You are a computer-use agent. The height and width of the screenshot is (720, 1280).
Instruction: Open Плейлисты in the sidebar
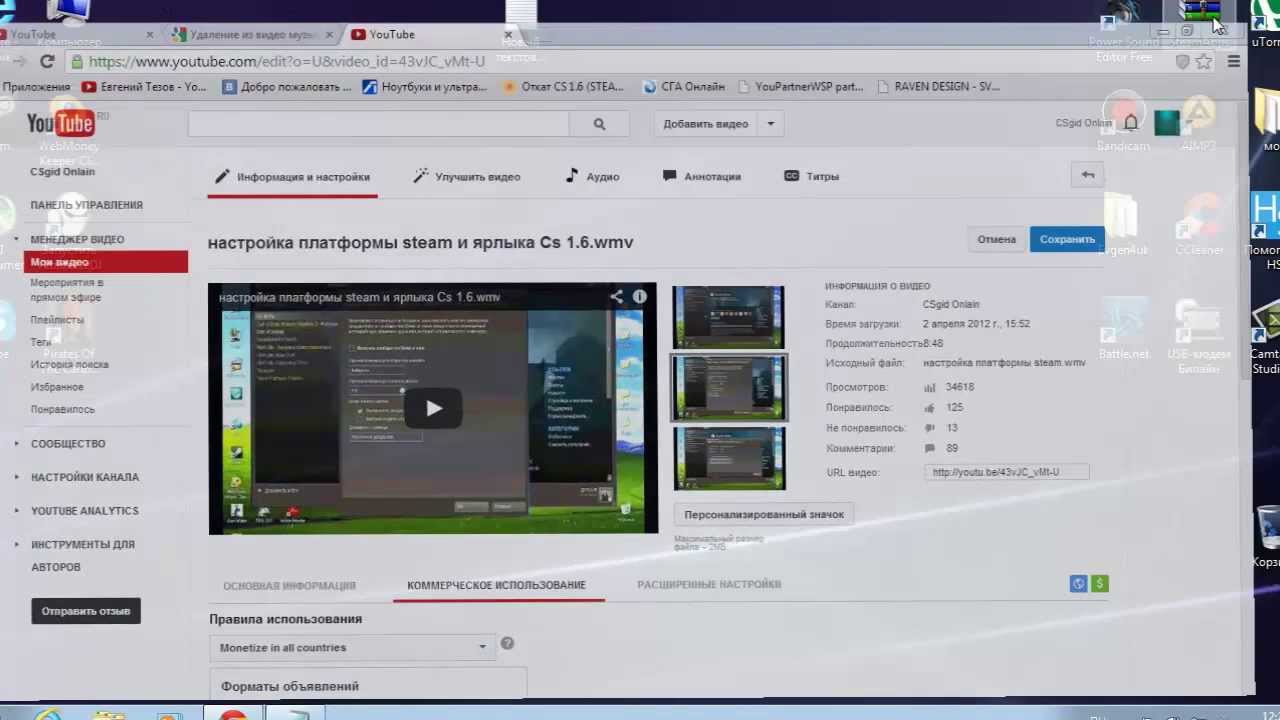[x=57, y=320]
